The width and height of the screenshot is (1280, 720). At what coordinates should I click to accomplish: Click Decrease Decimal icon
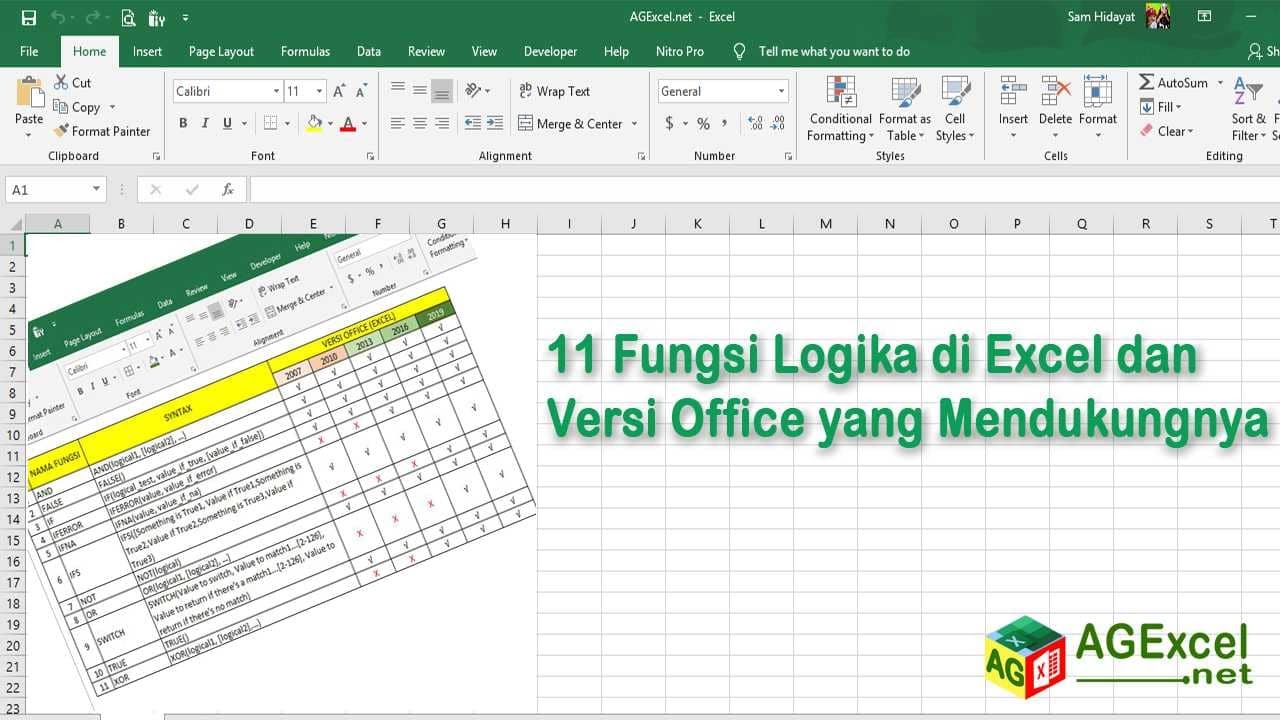779,123
